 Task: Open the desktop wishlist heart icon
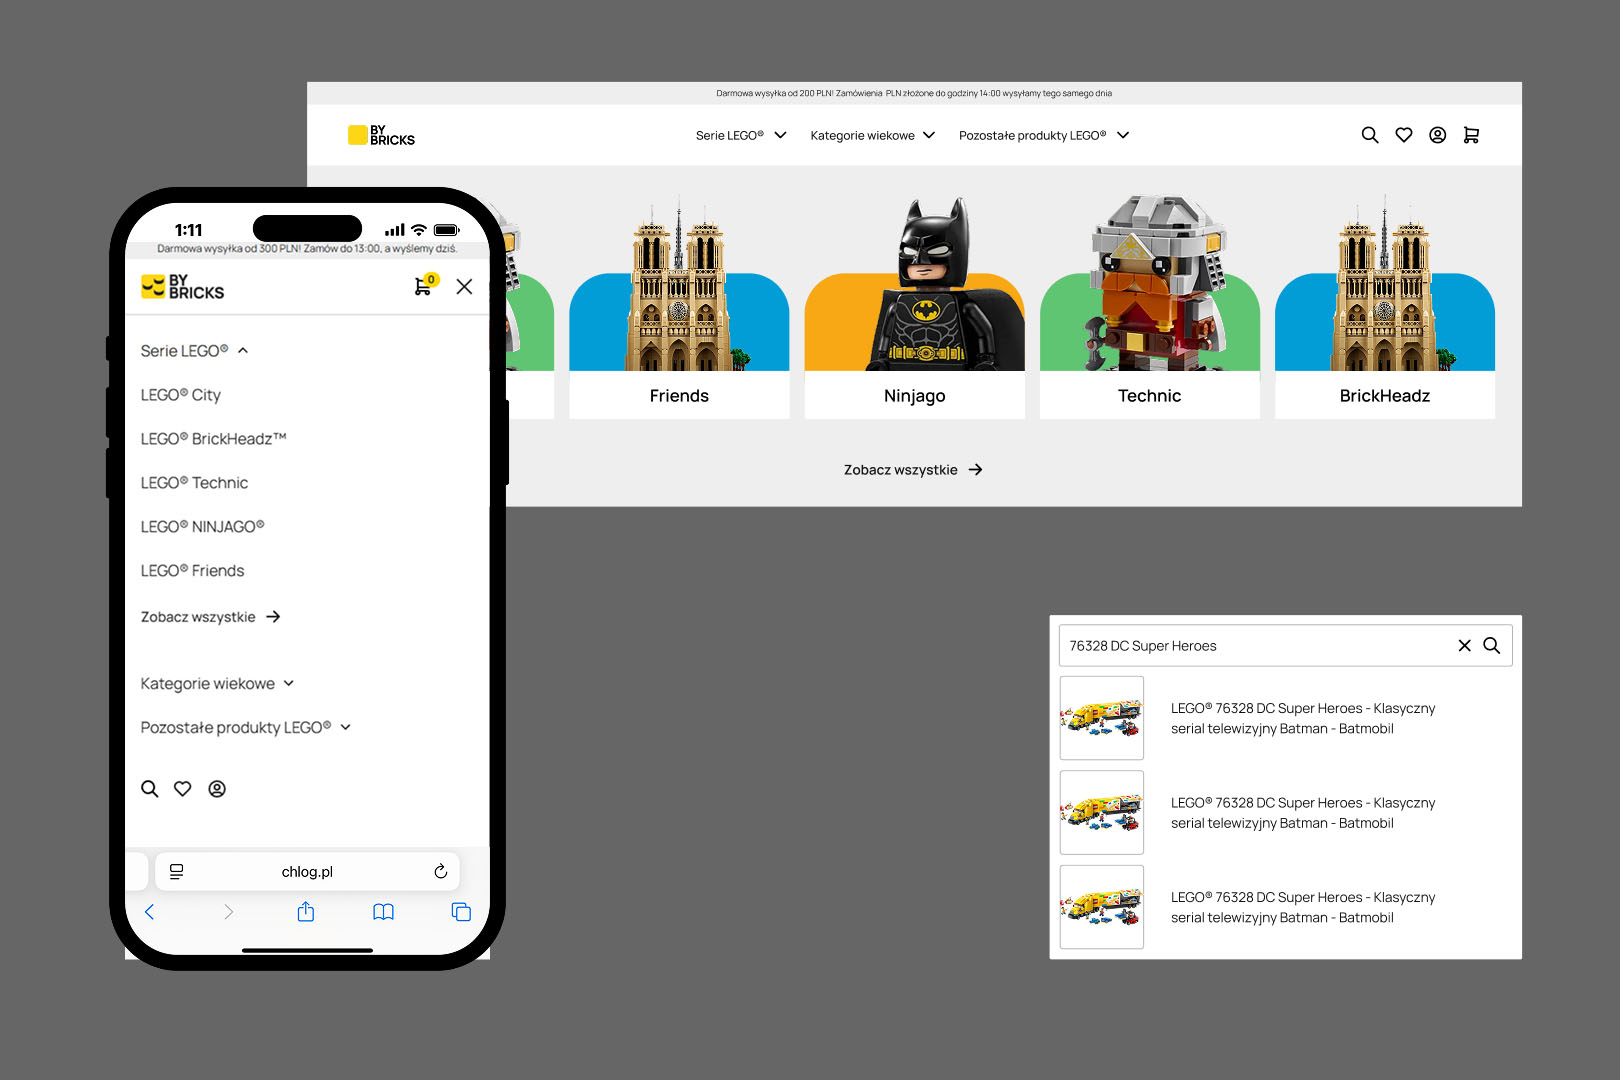[x=1404, y=135]
